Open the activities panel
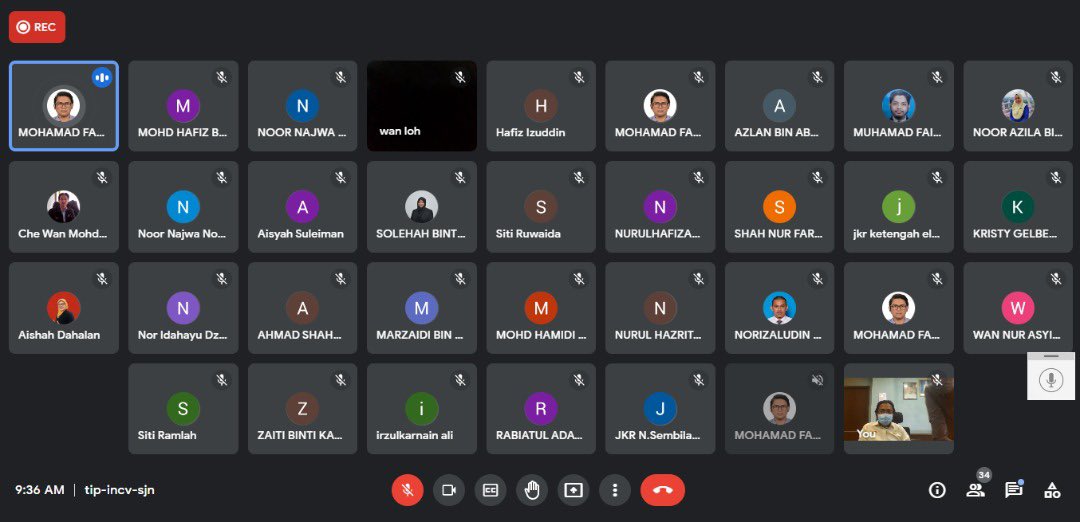Screen dimensions: 1080x522 pos(1052,490)
